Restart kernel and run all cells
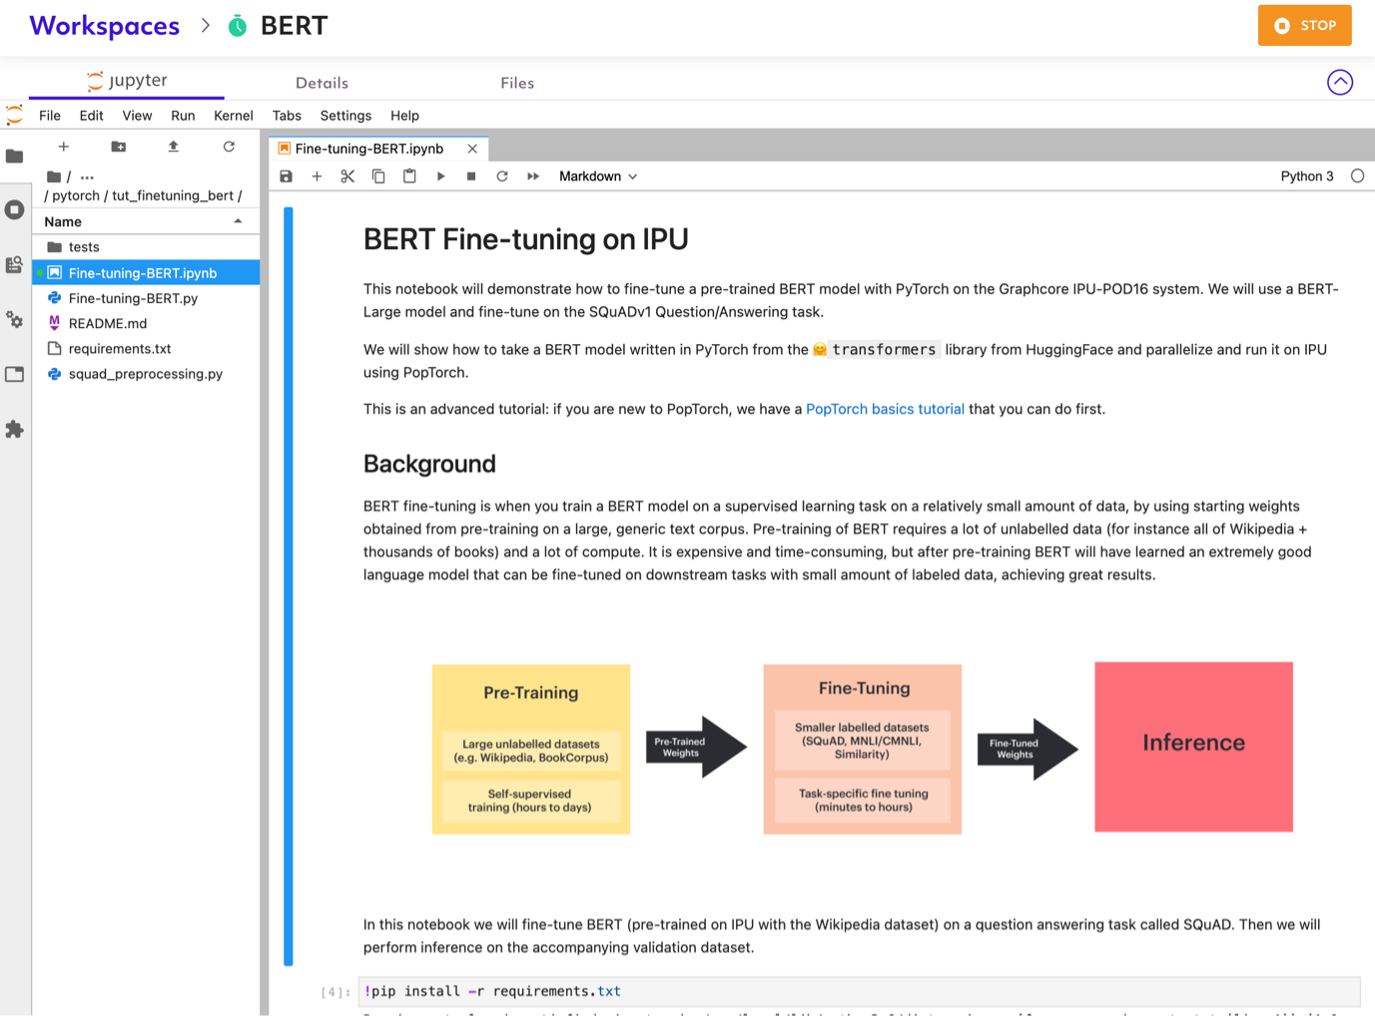1375x1020 pixels. click(x=533, y=176)
